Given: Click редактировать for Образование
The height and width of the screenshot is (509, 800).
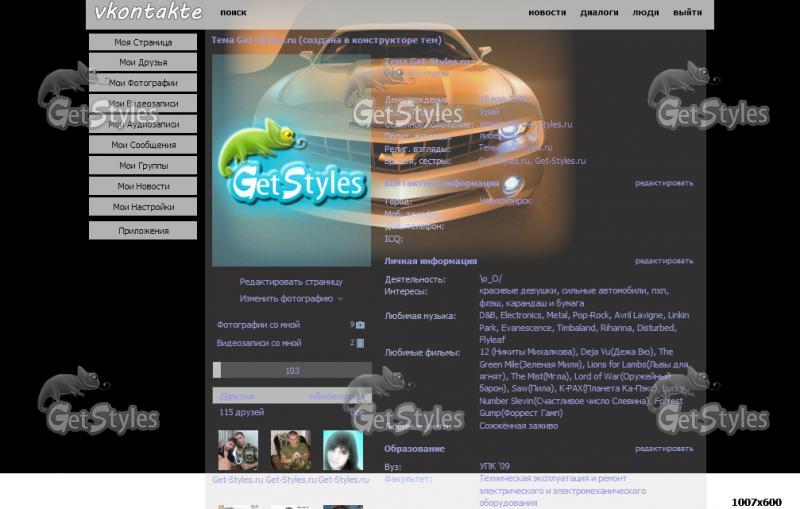Looking at the screenshot, I should click(x=664, y=448).
